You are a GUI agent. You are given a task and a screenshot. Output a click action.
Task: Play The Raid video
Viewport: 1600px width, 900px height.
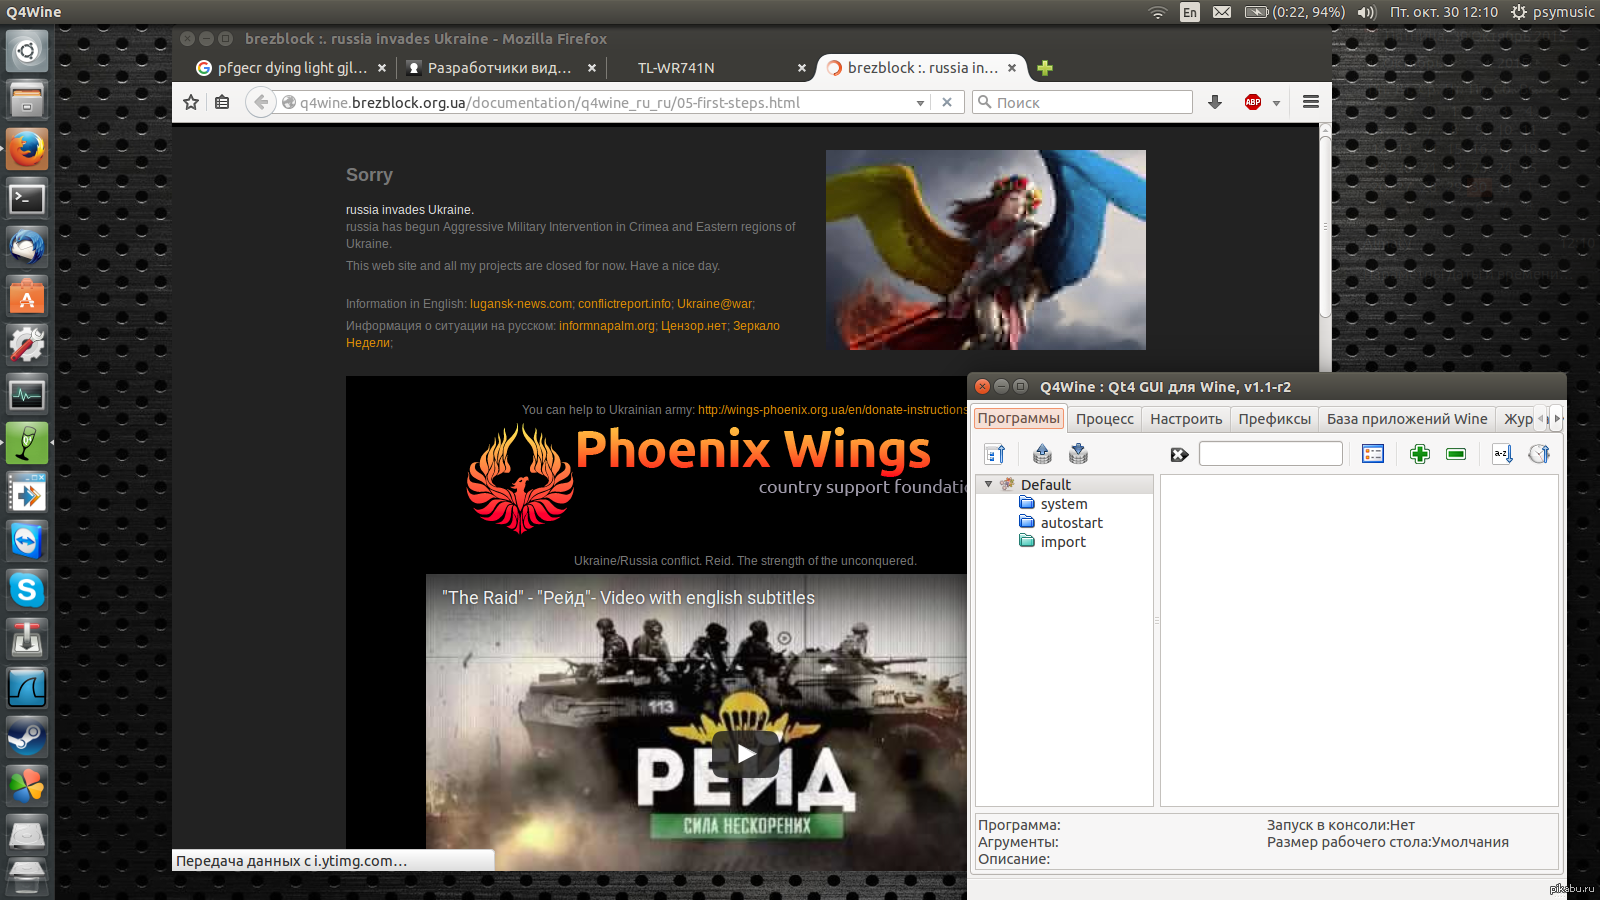click(746, 754)
